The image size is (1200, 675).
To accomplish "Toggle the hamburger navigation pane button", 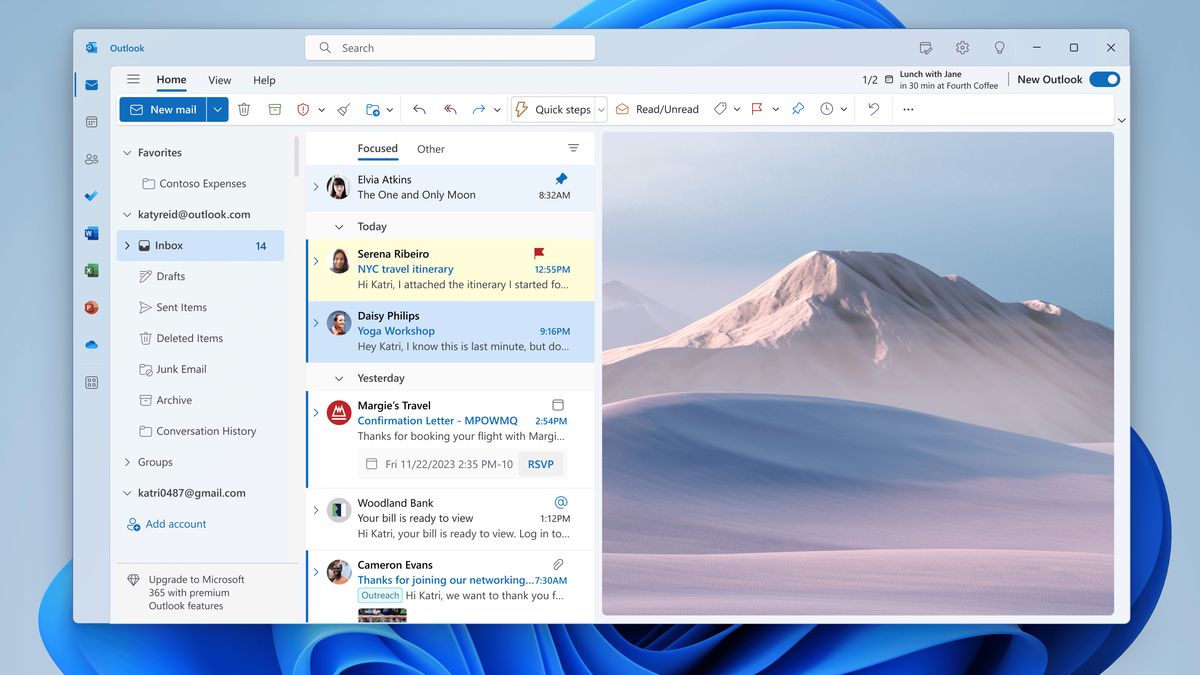I will [x=133, y=80].
